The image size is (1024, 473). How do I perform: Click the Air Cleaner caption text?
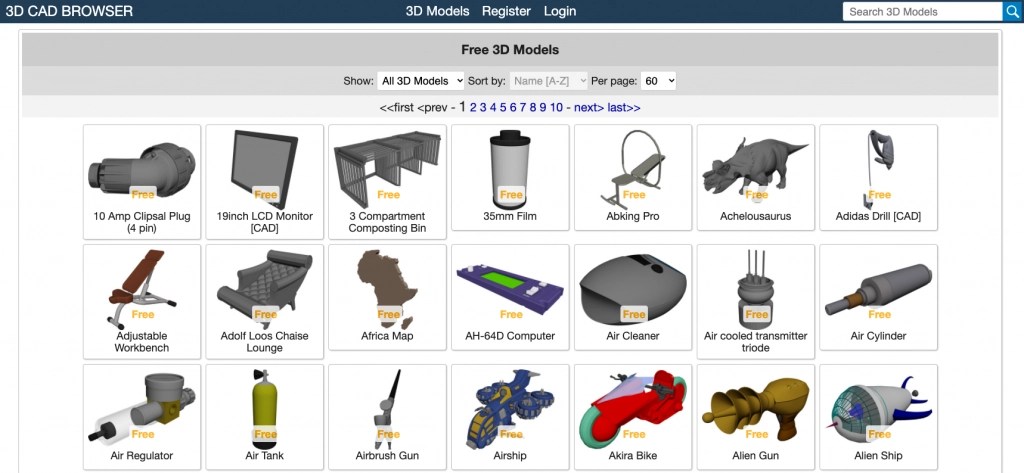[x=633, y=336]
